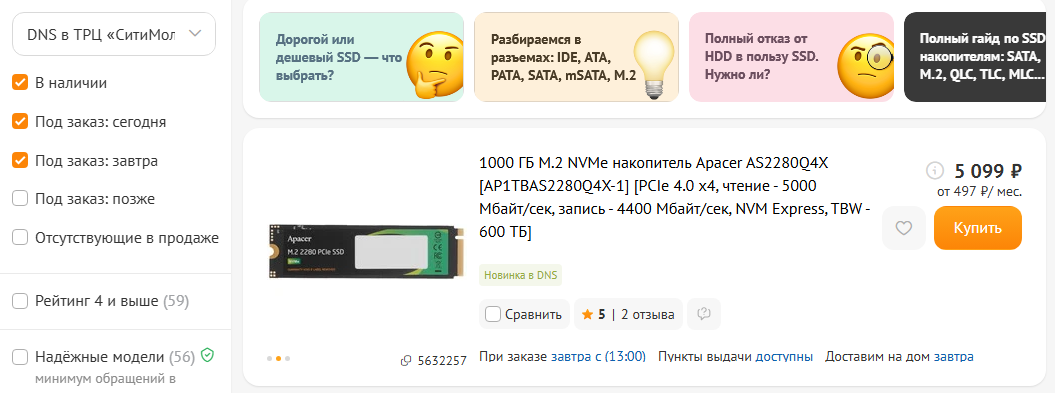Expand the DNS в ТРЦ store dropdown

(114, 34)
